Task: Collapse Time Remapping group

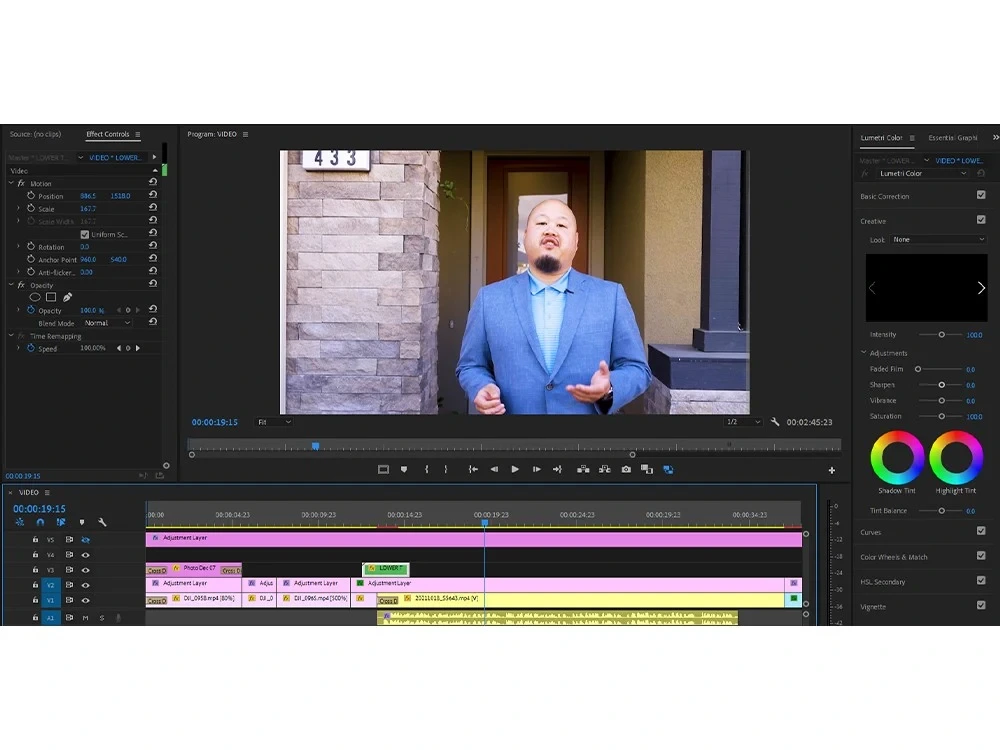Action: (x=11, y=335)
